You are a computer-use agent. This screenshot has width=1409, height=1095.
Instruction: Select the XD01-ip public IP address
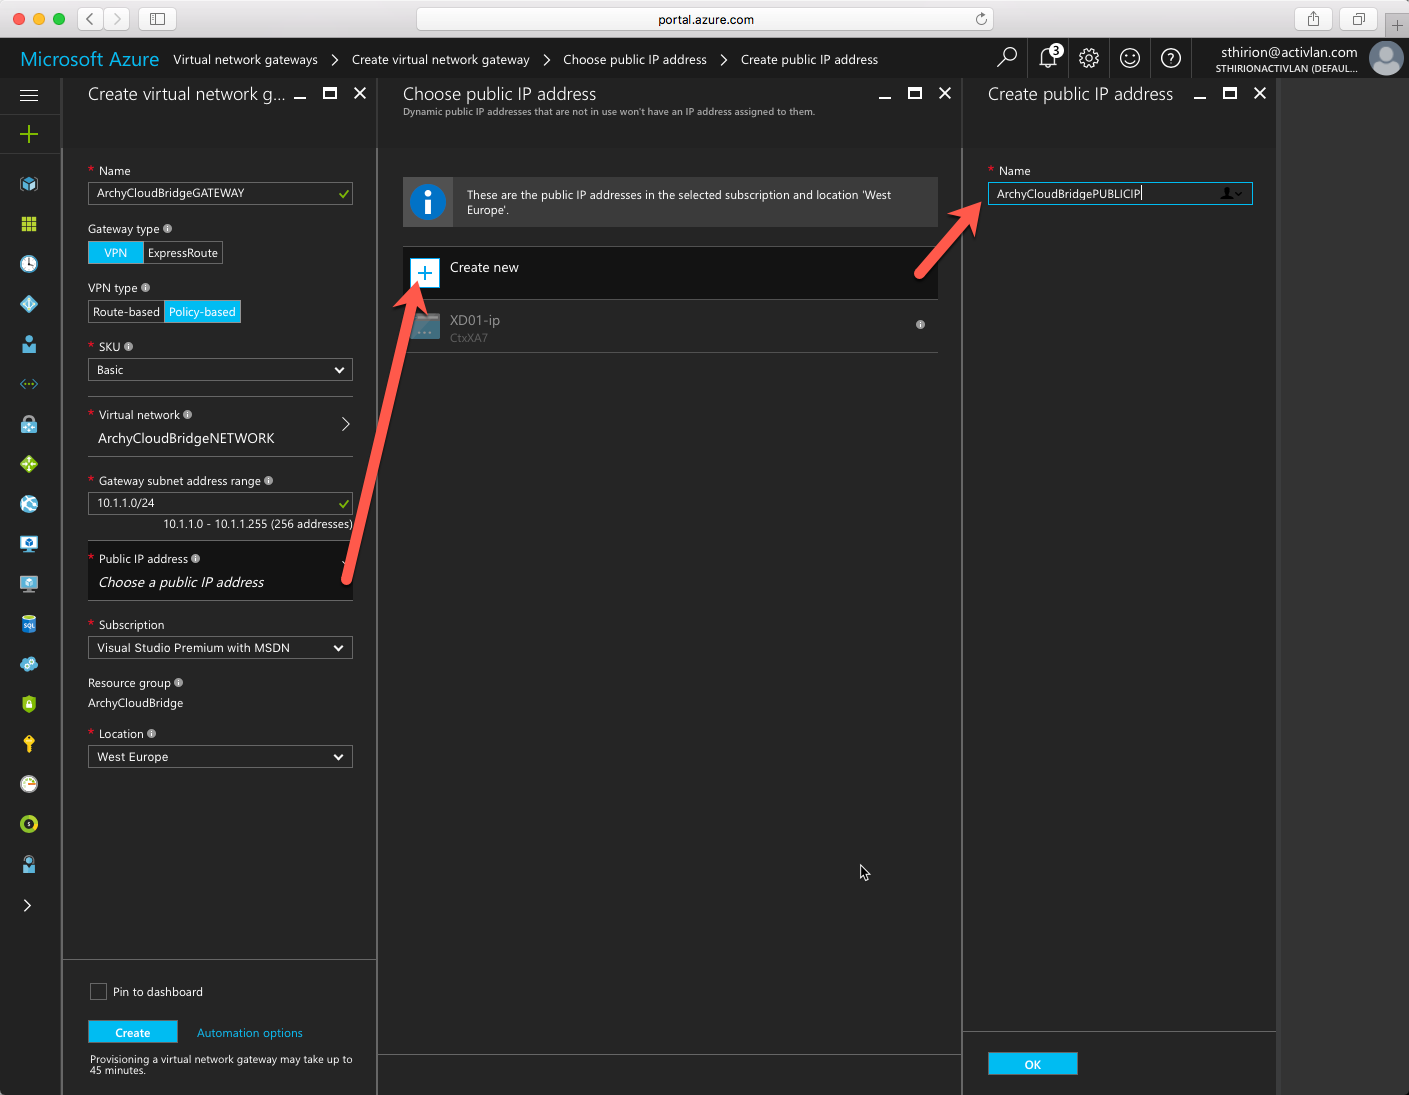(670, 327)
